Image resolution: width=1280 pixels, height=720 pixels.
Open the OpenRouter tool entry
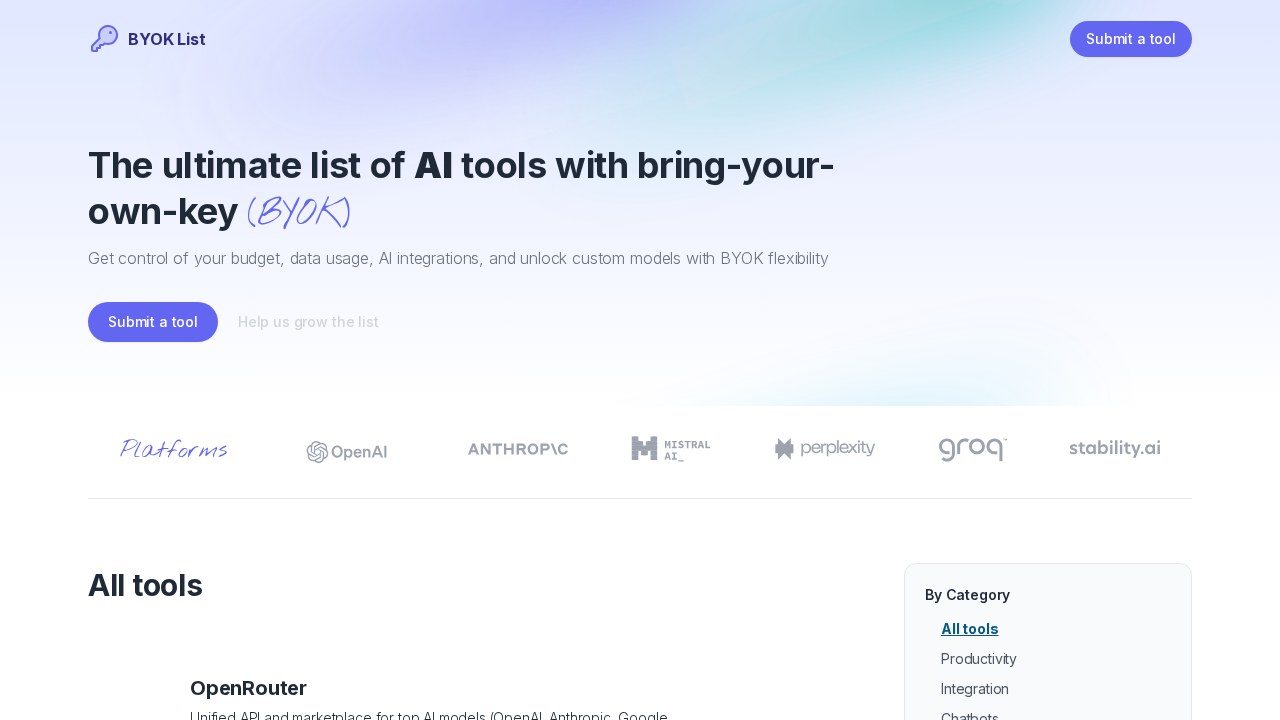point(248,687)
